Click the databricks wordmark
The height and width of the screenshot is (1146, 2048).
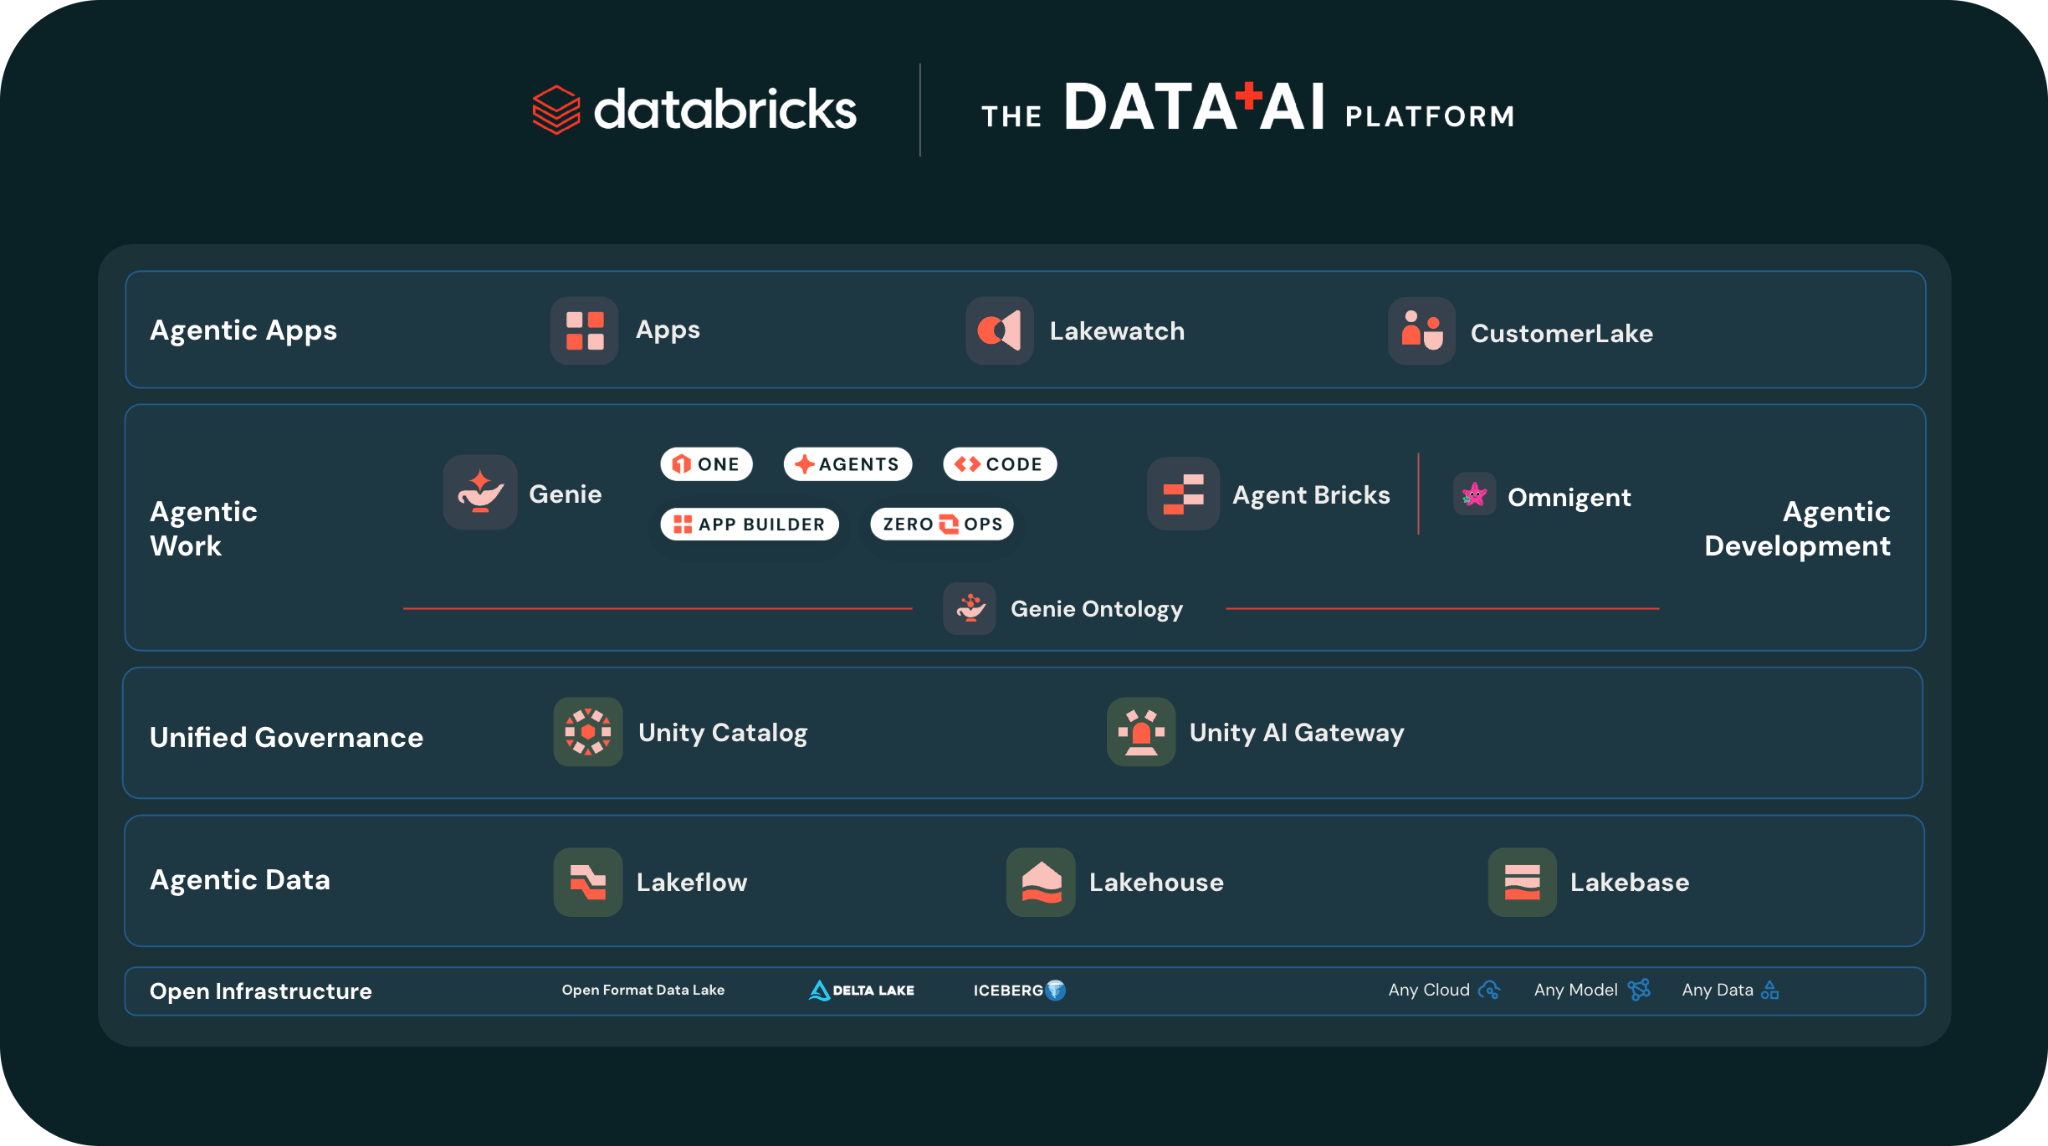point(725,109)
